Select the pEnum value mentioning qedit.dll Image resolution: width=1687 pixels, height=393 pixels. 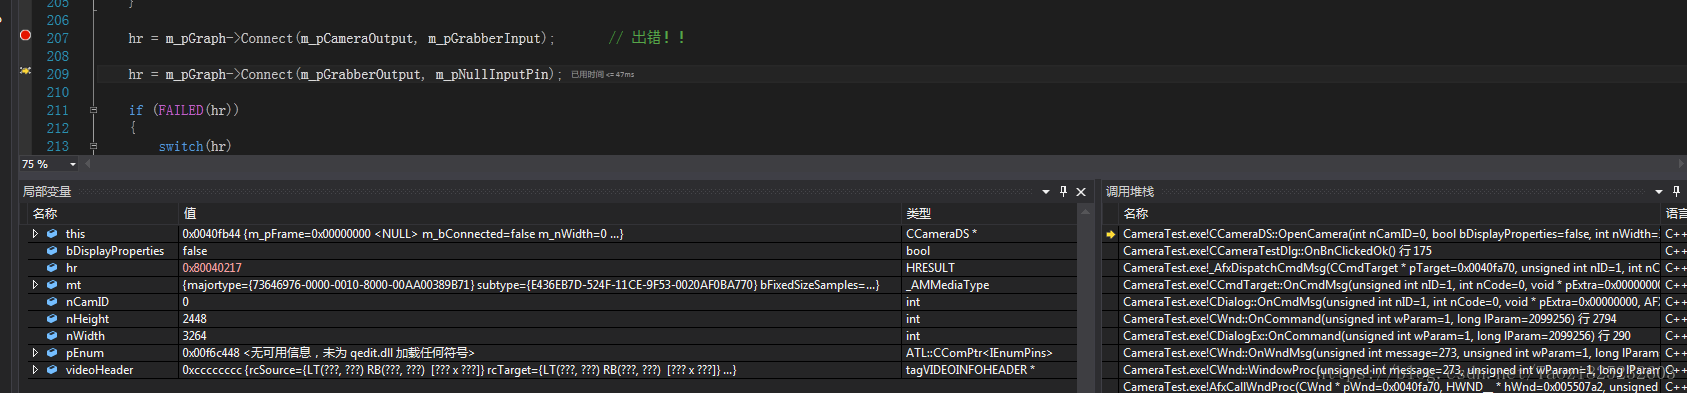(x=328, y=353)
